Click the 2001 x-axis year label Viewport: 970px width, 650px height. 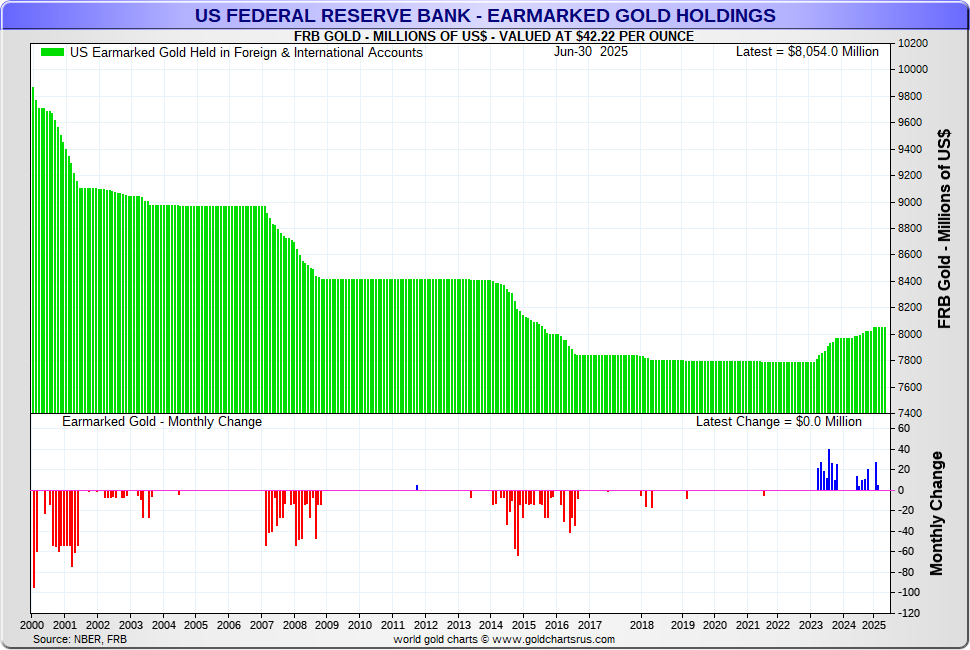[x=65, y=625]
